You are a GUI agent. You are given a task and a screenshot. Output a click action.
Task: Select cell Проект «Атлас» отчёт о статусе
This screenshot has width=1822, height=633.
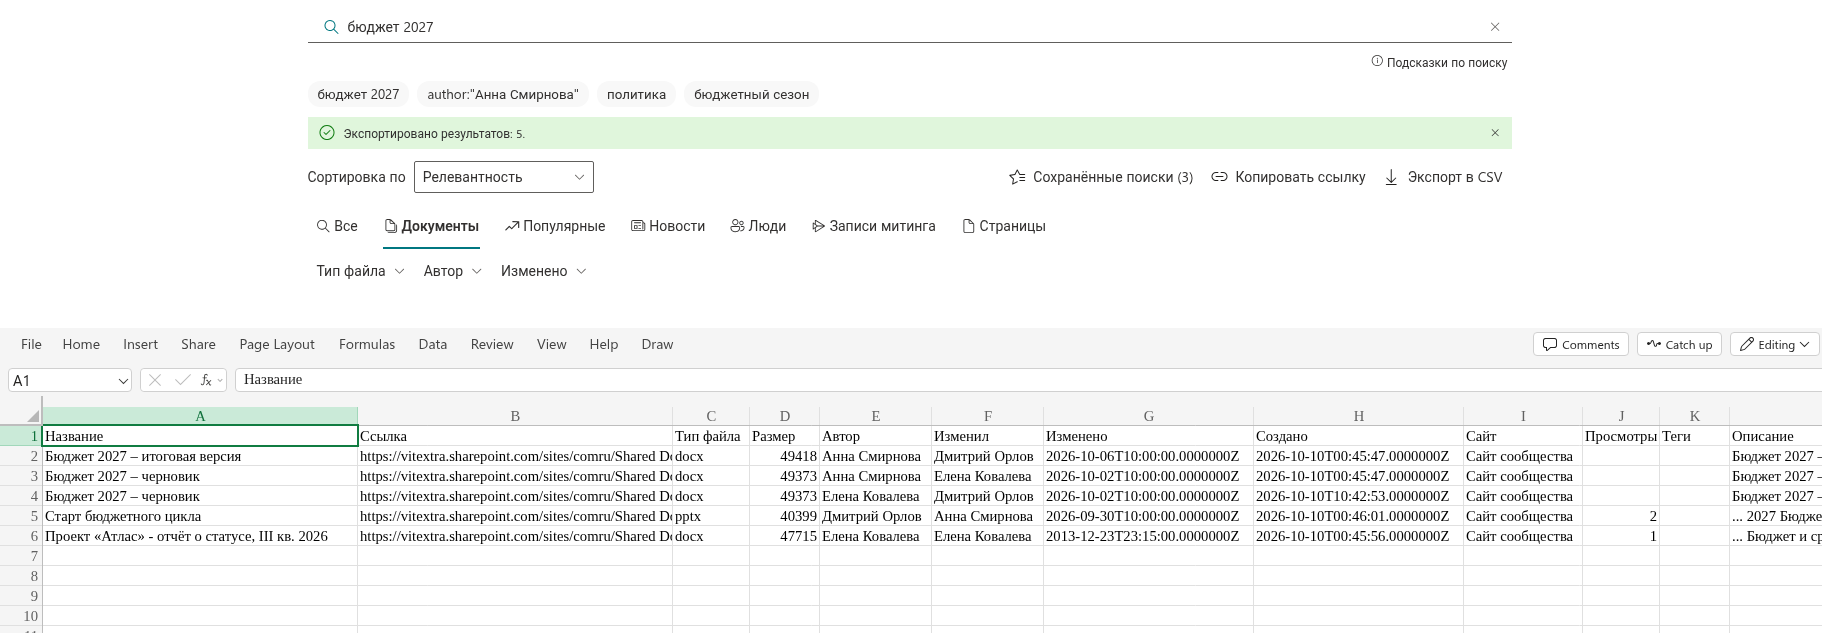click(x=200, y=536)
